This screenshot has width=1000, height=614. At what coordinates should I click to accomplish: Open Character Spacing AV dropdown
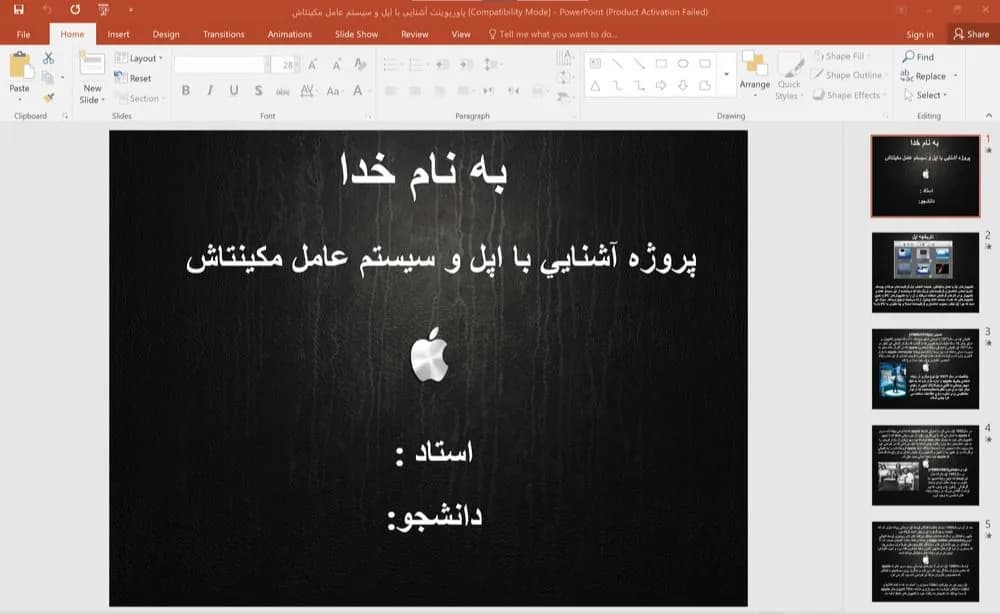308,91
